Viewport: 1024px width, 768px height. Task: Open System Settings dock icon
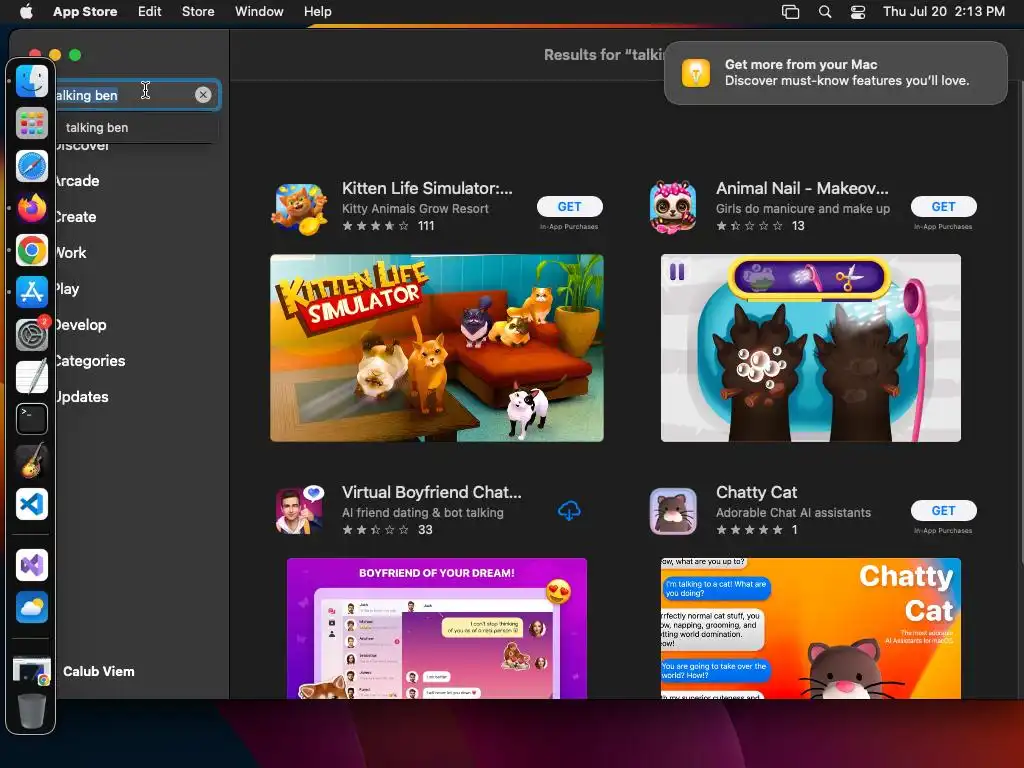click(x=31, y=335)
